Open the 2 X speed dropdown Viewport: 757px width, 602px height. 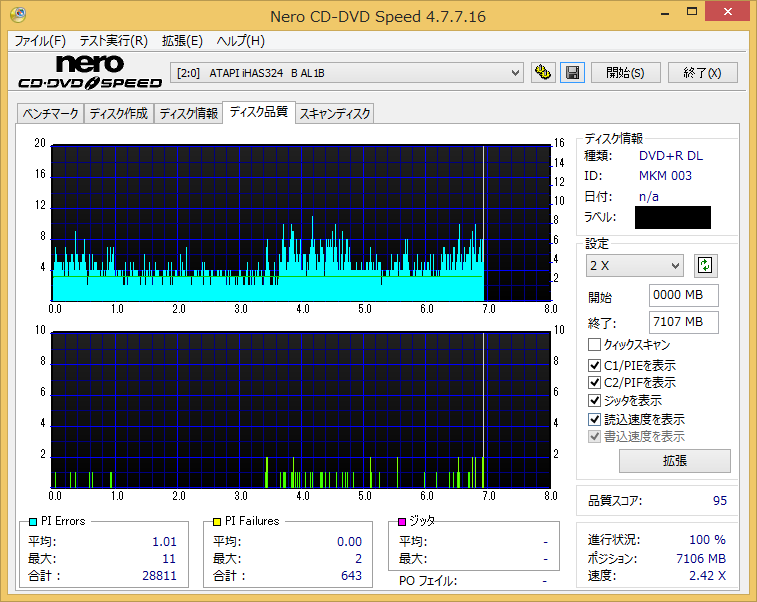point(635,266)
